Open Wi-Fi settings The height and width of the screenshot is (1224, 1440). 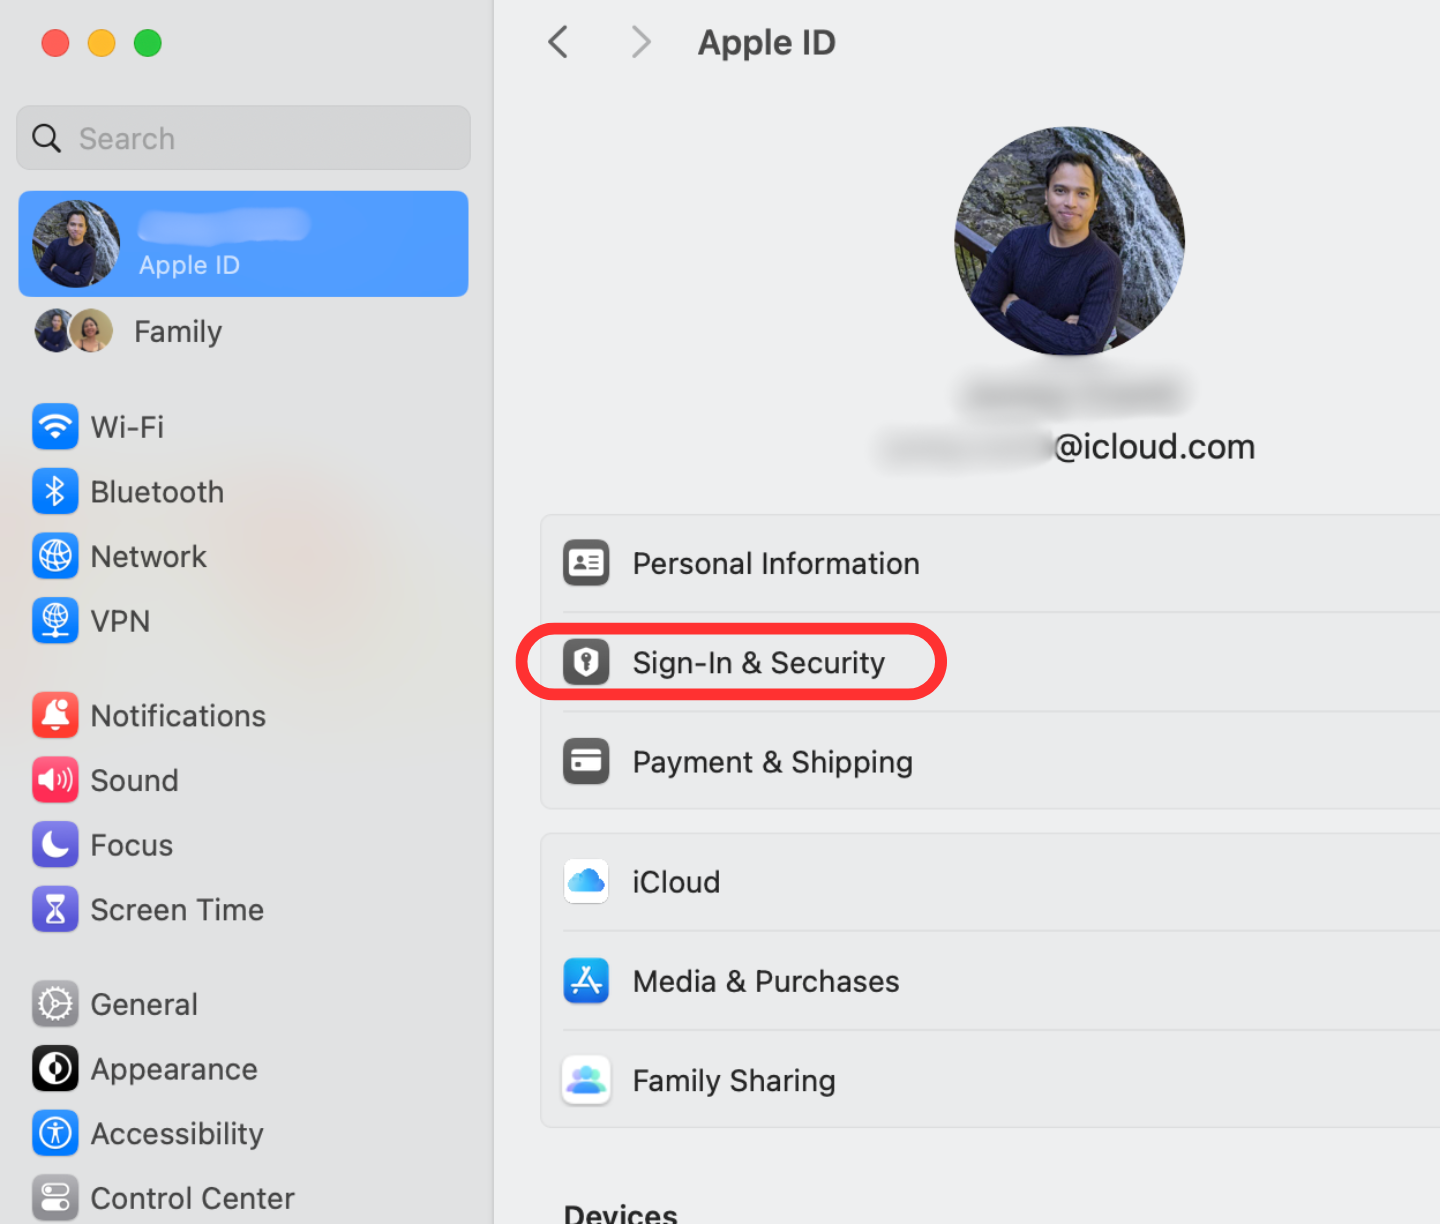tap(243, 427)
